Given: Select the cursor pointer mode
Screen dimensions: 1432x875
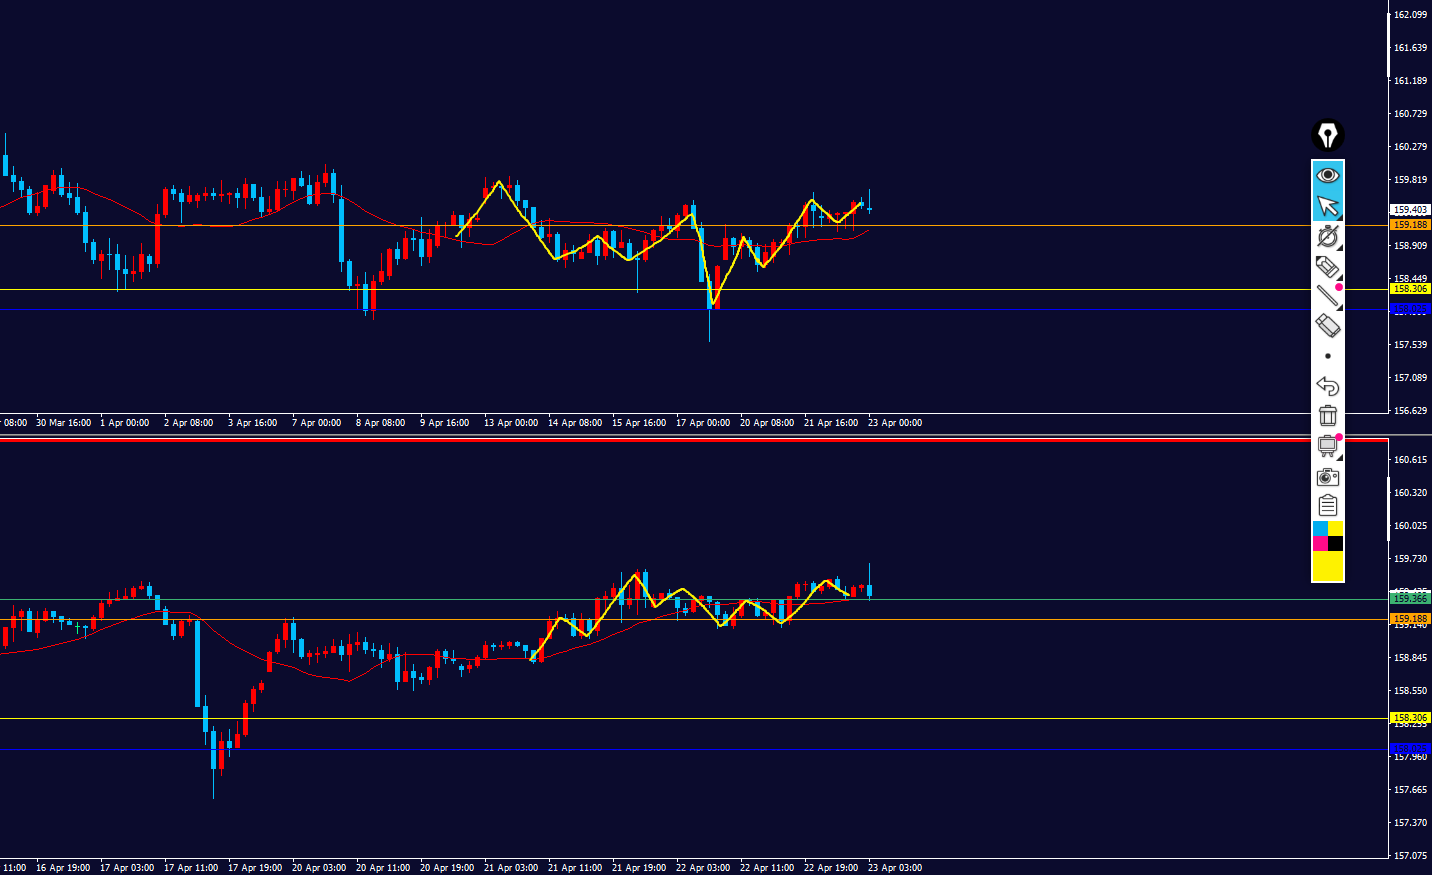Looking at the screenshot, I should [x=1327, y=206].
